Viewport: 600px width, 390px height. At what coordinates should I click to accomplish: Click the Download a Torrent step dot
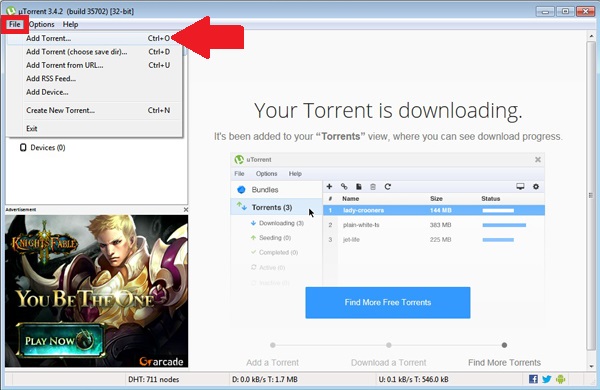pos(388,345)
